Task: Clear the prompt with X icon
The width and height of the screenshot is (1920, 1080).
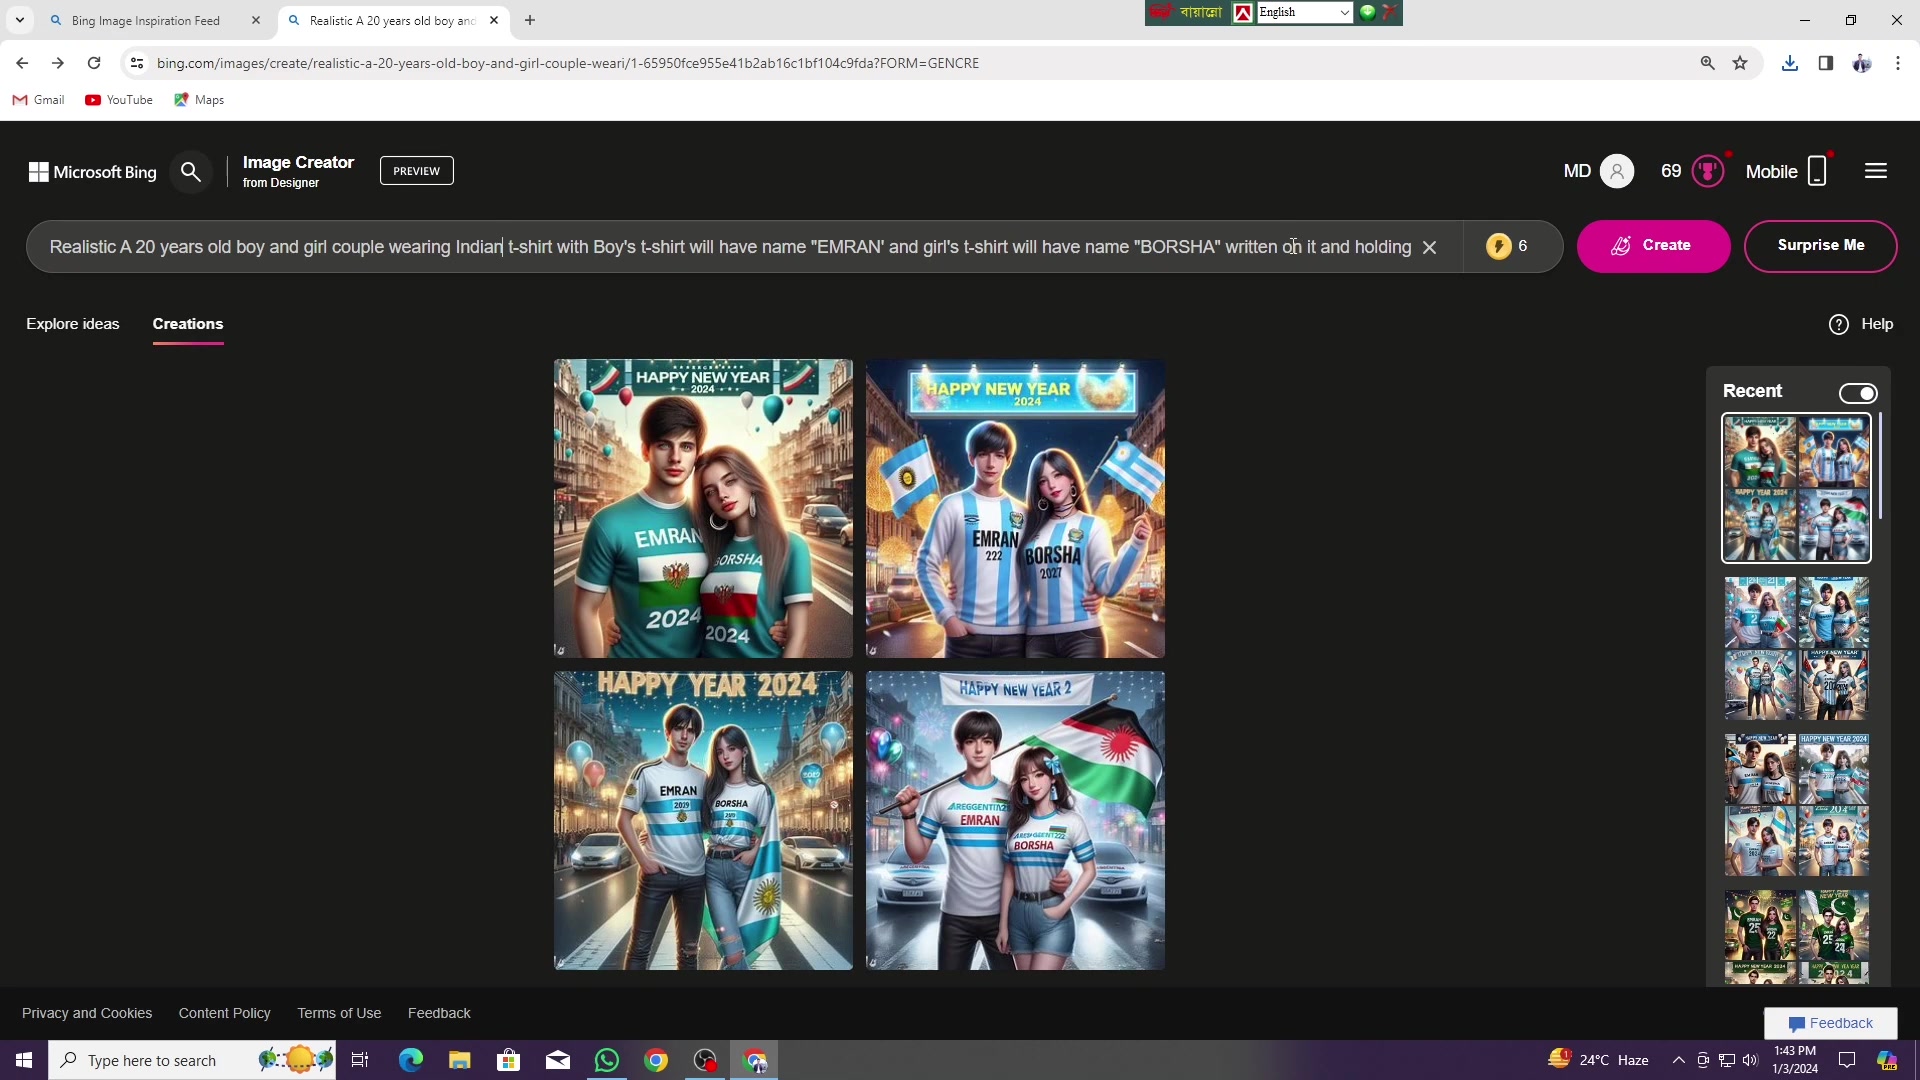Action: [x=1429, y=247]
